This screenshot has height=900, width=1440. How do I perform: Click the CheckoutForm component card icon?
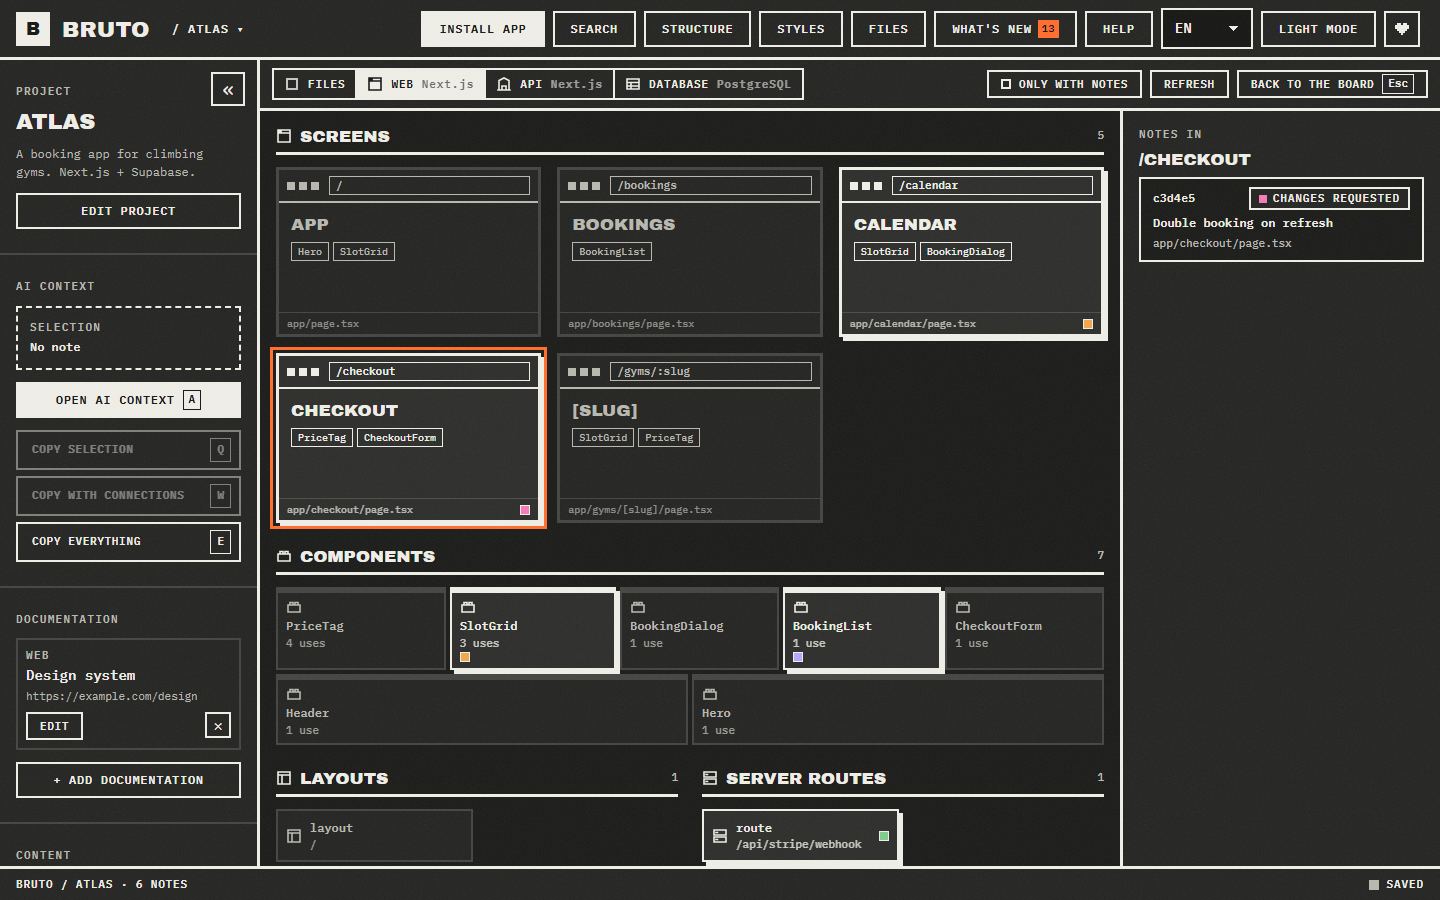pyautogui.click(x=963, y=607)
